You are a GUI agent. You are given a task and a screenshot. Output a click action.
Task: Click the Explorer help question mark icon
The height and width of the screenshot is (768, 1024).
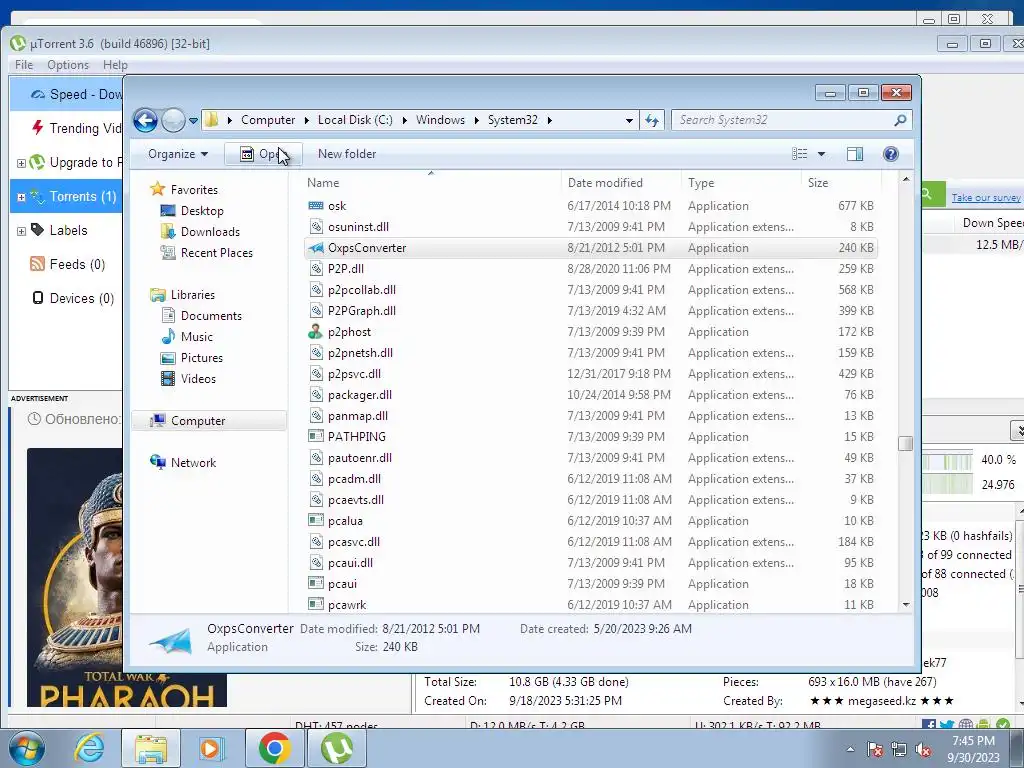891,154
